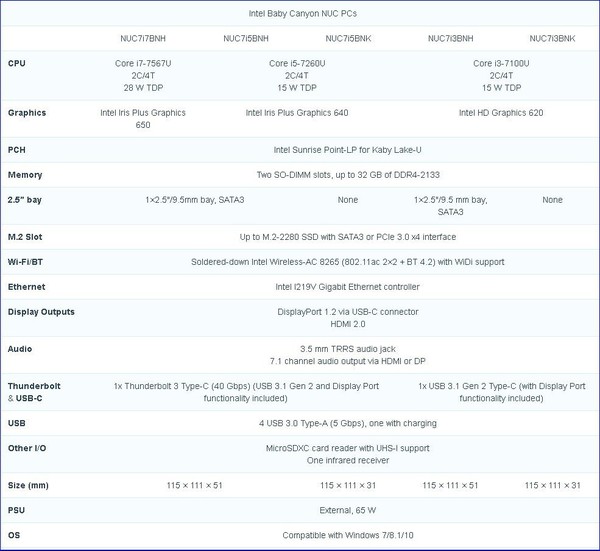Click 'External, 65 W' value
Viewport: 600px width, 551px height.
(x=348, y=510)
